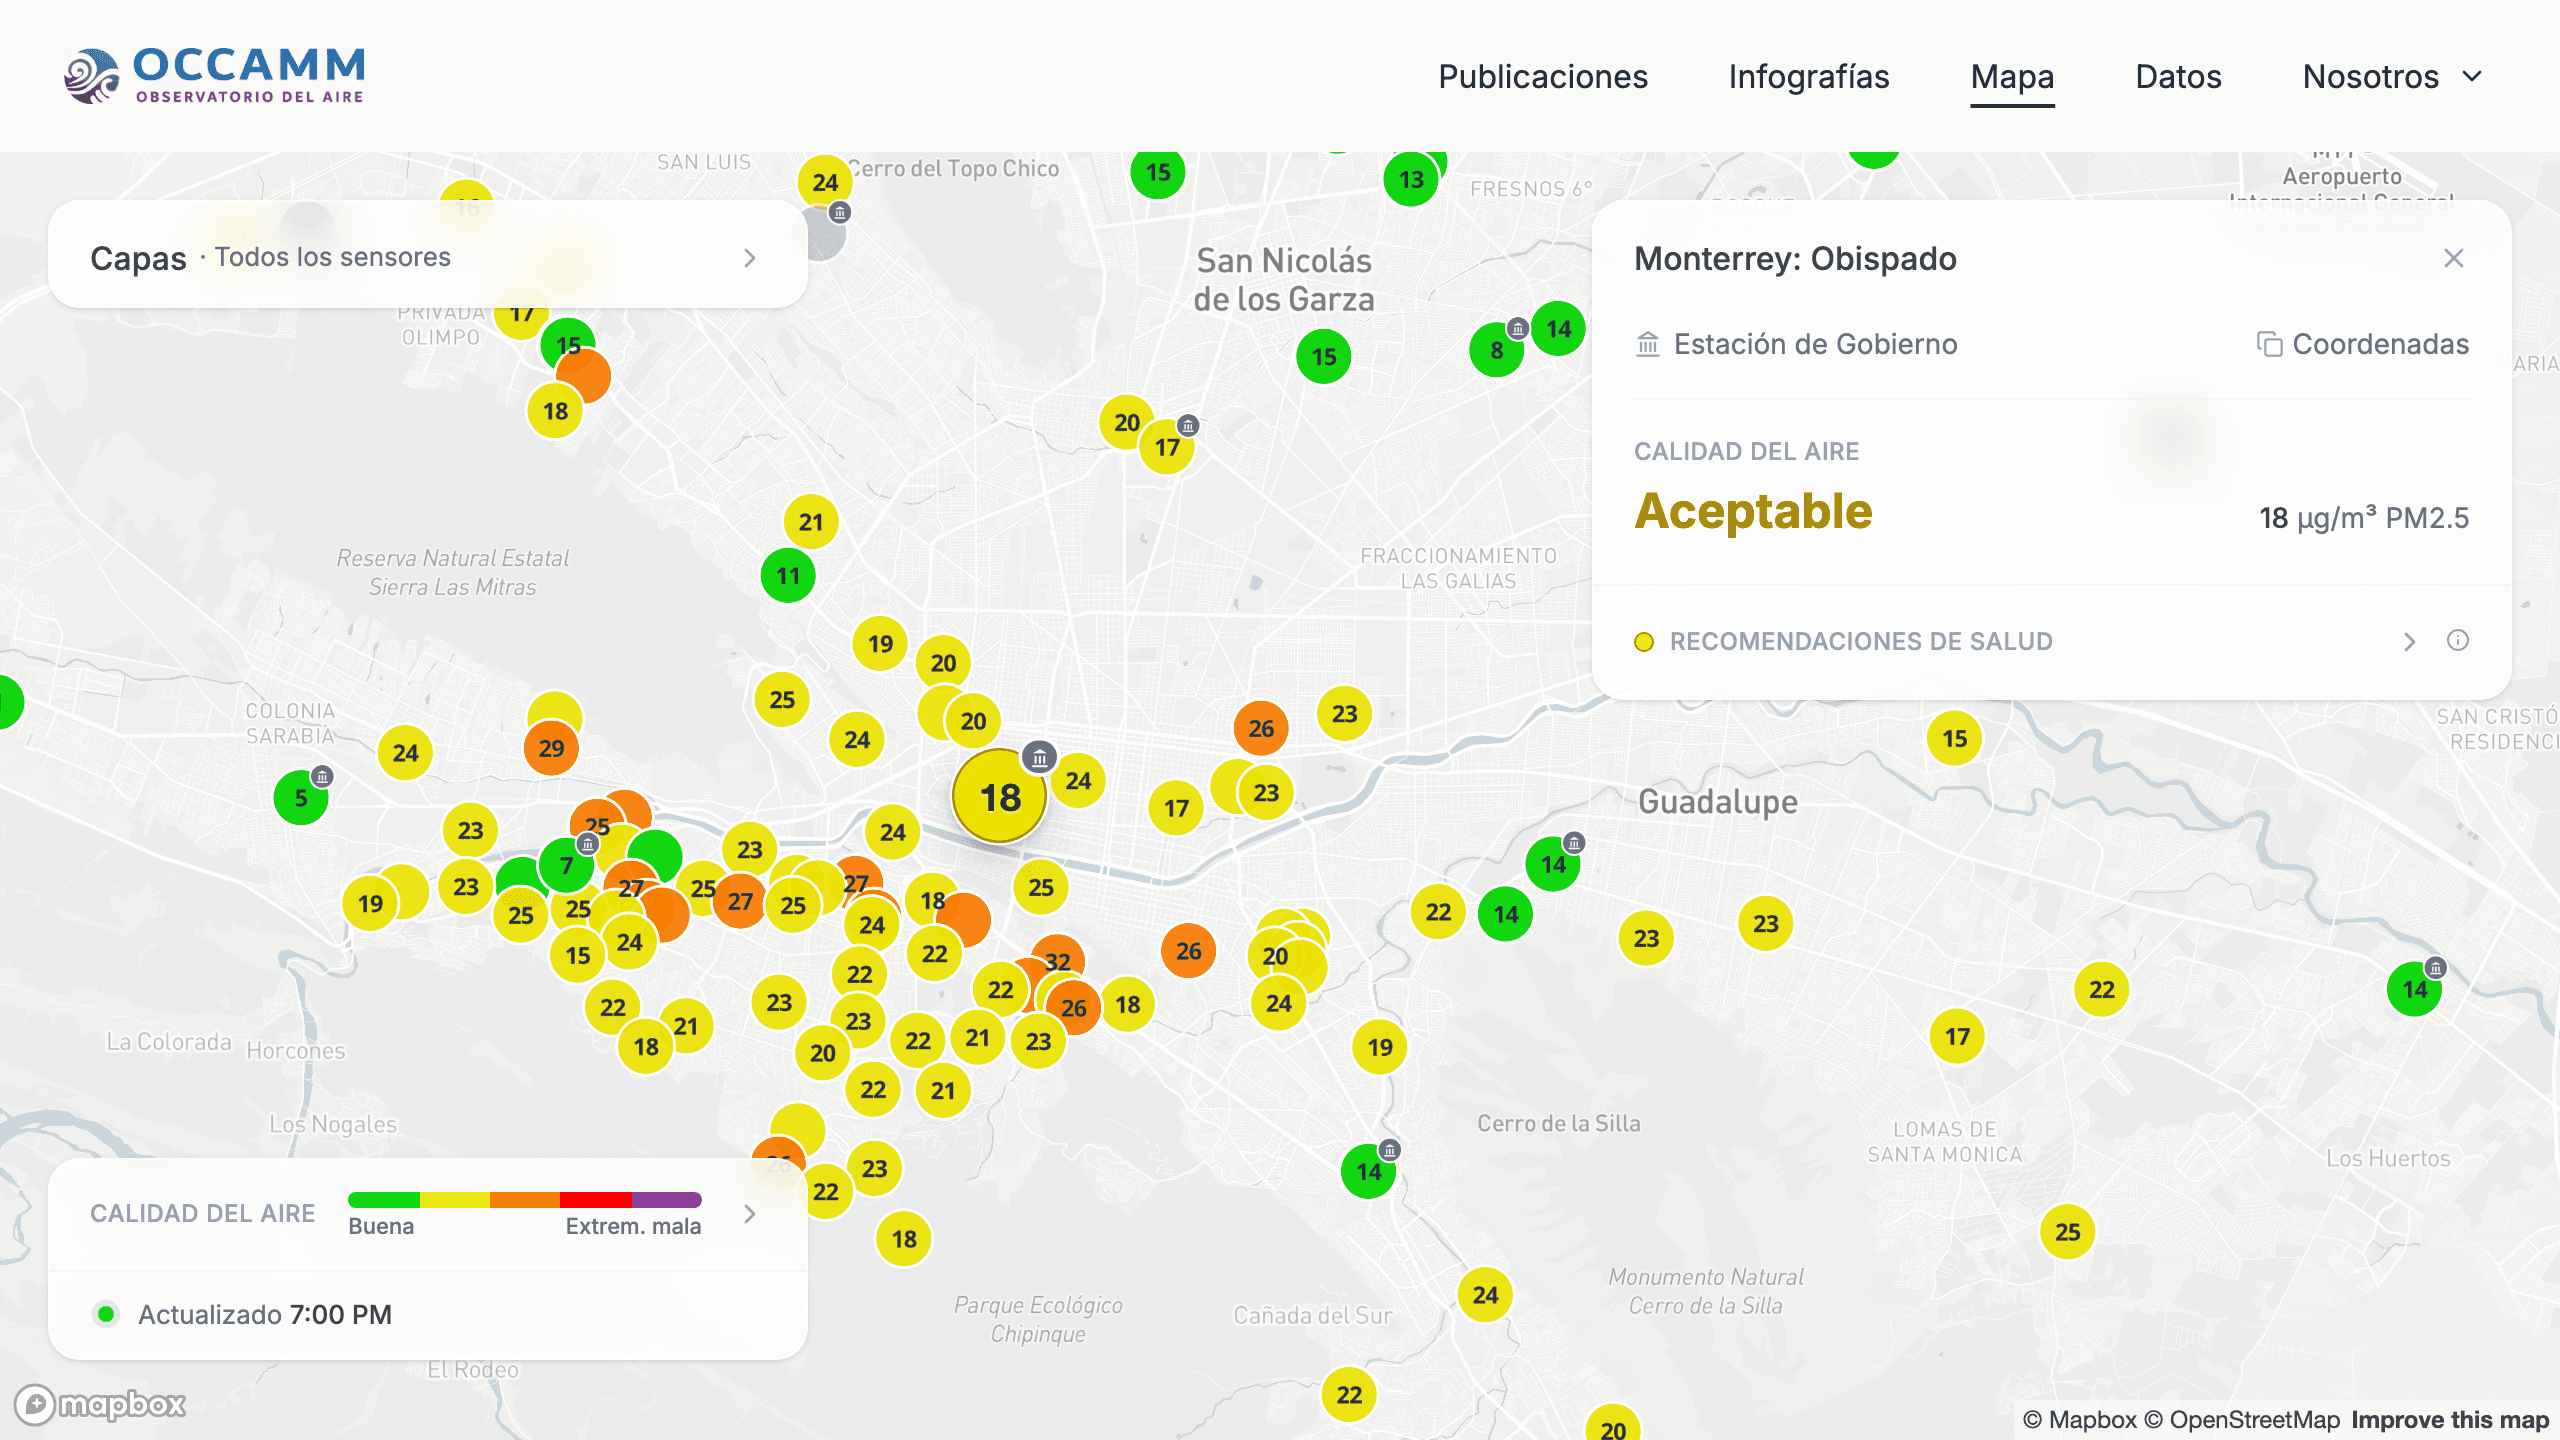Click the Aceptable air quality heading
This screenshot has width=2560, height=1440.
pos(1753,511)
